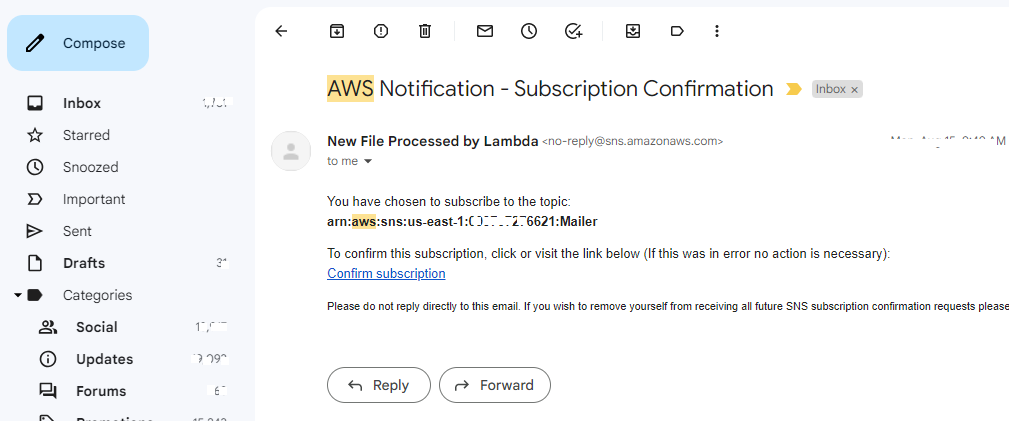Expand recipient details next to "to me"
This screenshot has width=1009, height=421.
click(368, 161)
